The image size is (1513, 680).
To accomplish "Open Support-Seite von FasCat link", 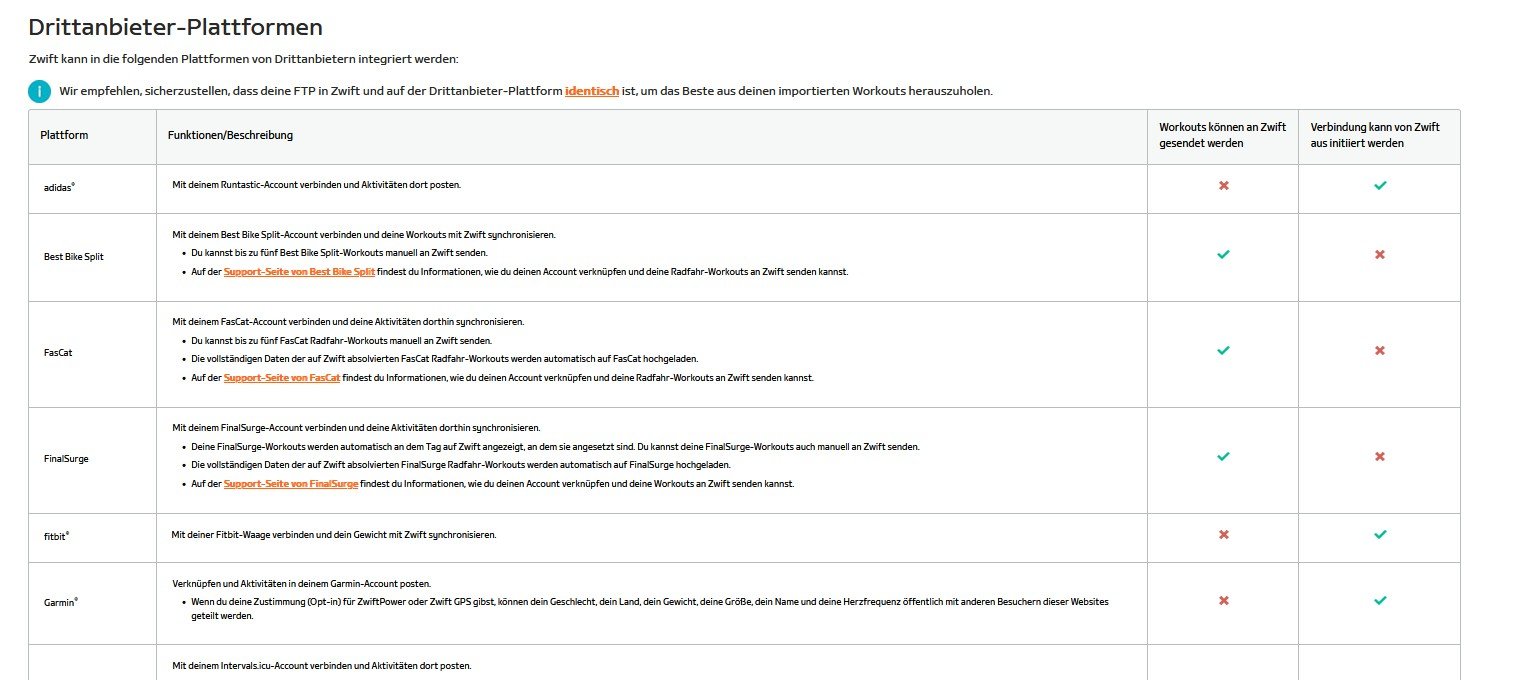I will (282, 378).
